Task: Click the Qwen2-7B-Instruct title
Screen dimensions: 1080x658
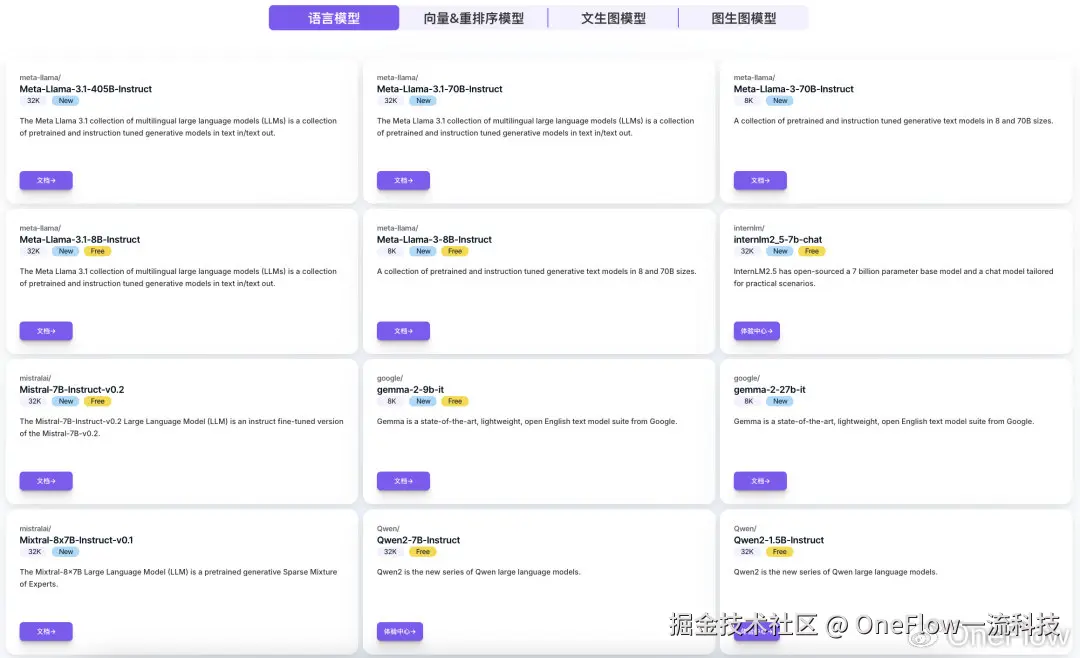Action: pyautogui.click(x=418, y=540)
